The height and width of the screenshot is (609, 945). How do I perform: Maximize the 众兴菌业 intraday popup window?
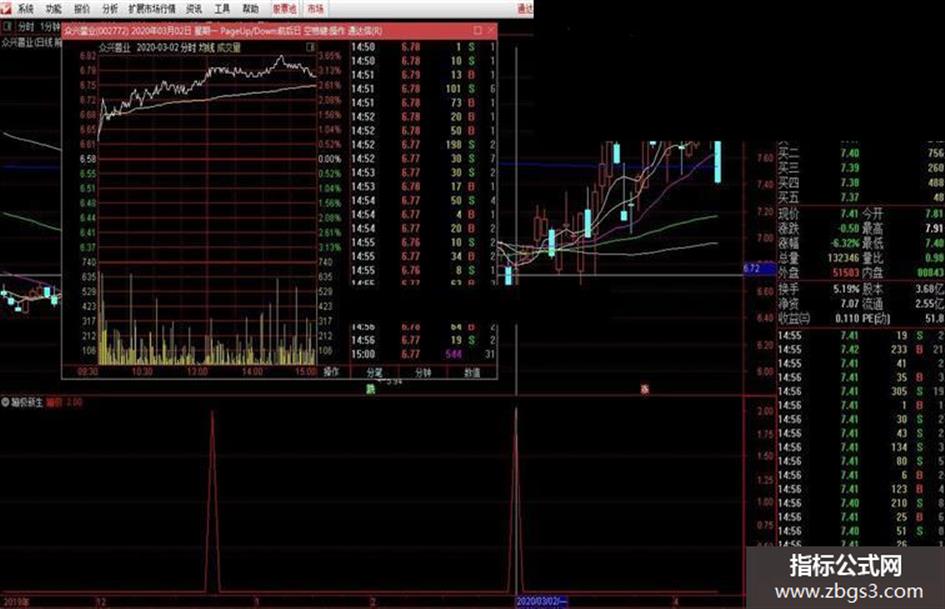click(x=477, y=30)
